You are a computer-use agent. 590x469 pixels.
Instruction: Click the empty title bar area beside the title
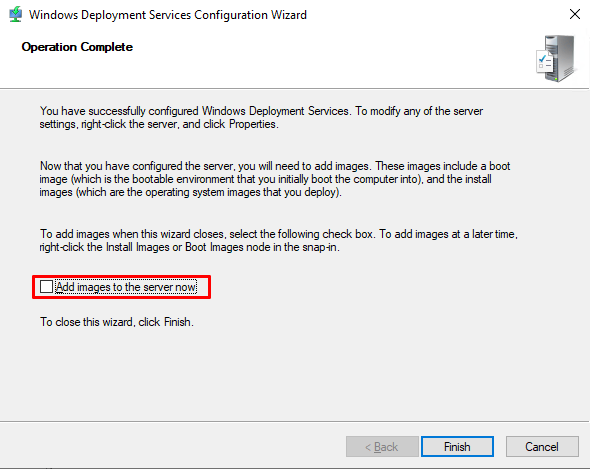pyautogui.click(x=436, y=15)
